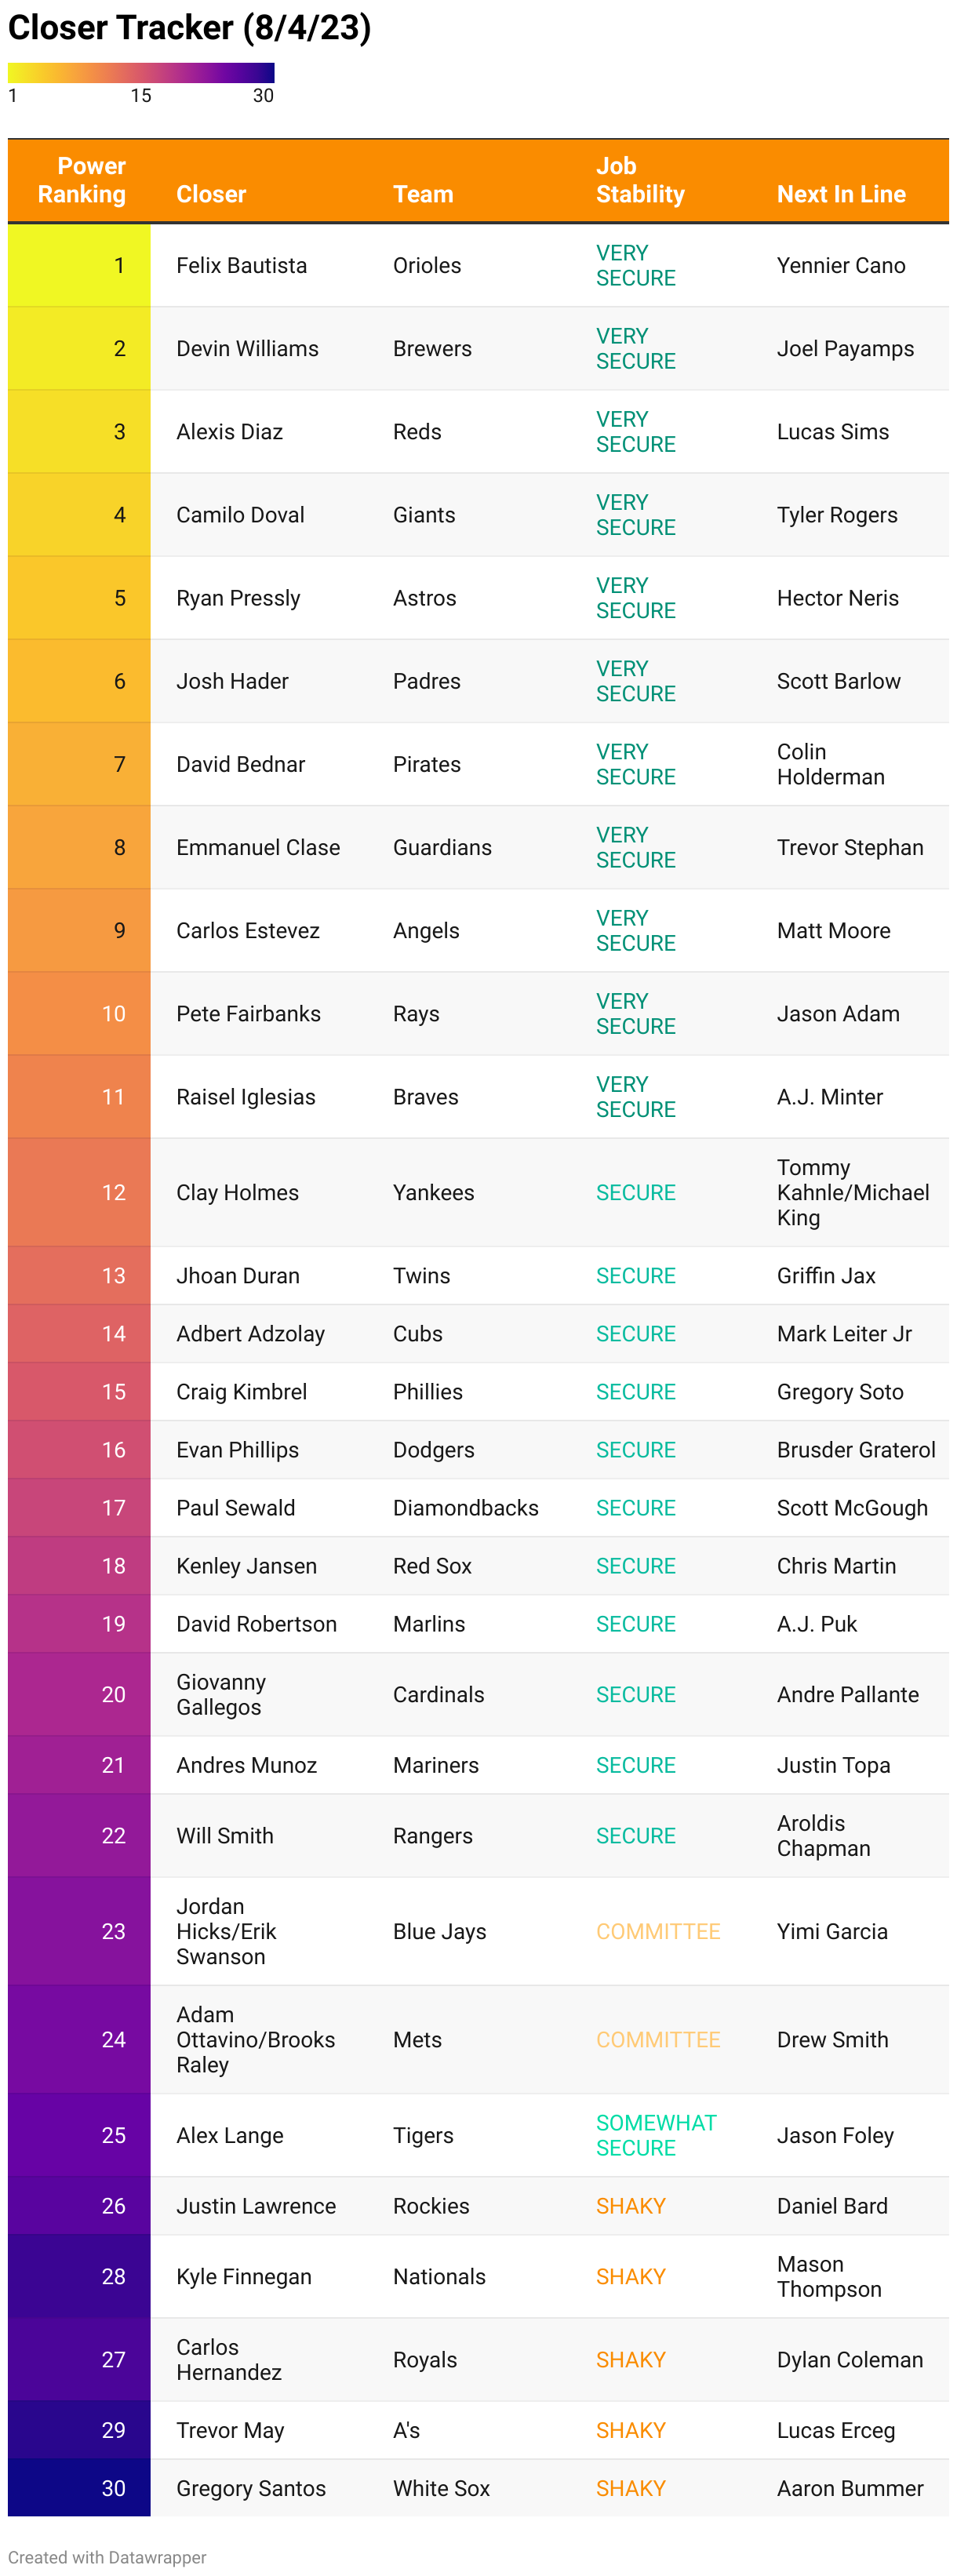The width and height of the screenshot is (957, 2576).
Task: Select the rank 15 Craig Kimbrel cell
Action: [241, 1391]
